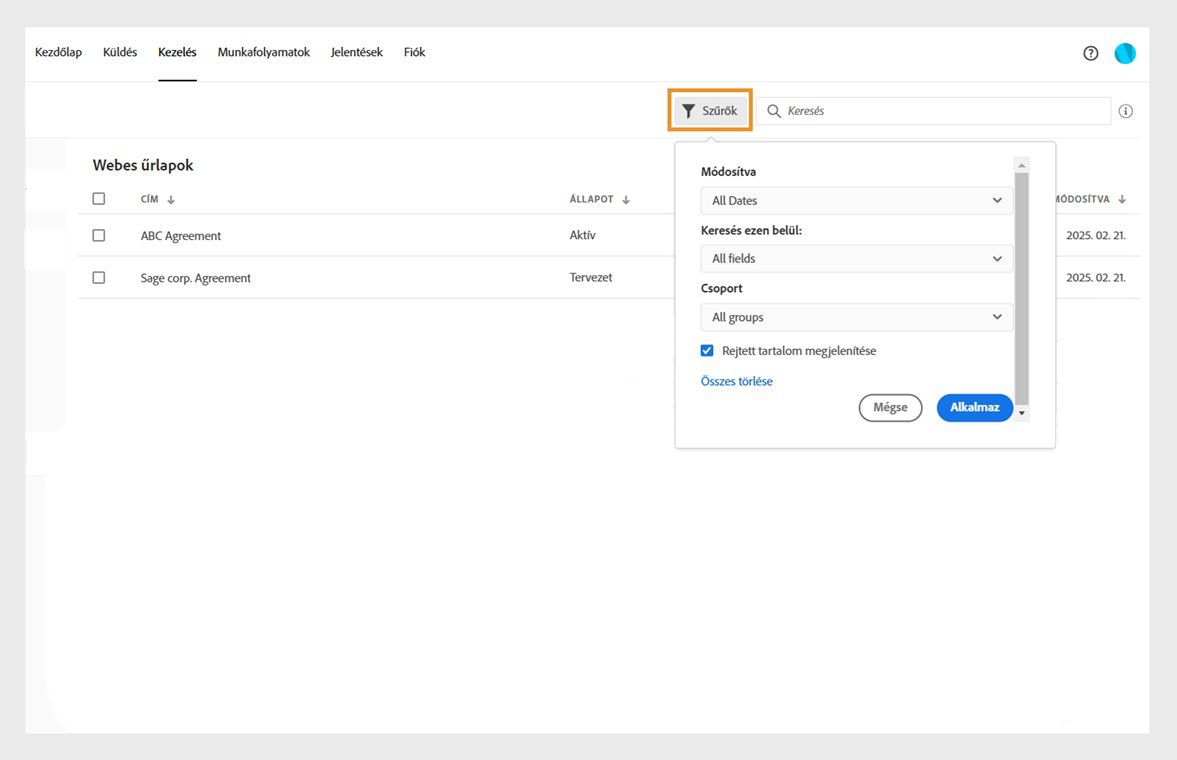1177x760 pixels.
Task: Switch to the Jelentések tab
Action: tap(357, 53)
